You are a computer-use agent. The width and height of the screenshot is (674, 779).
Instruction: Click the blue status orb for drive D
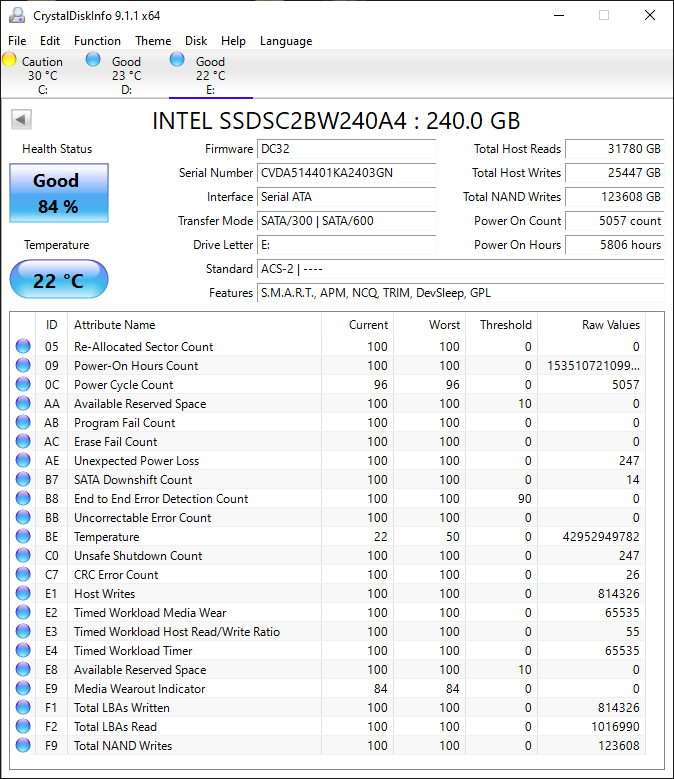tap(93, 60)
